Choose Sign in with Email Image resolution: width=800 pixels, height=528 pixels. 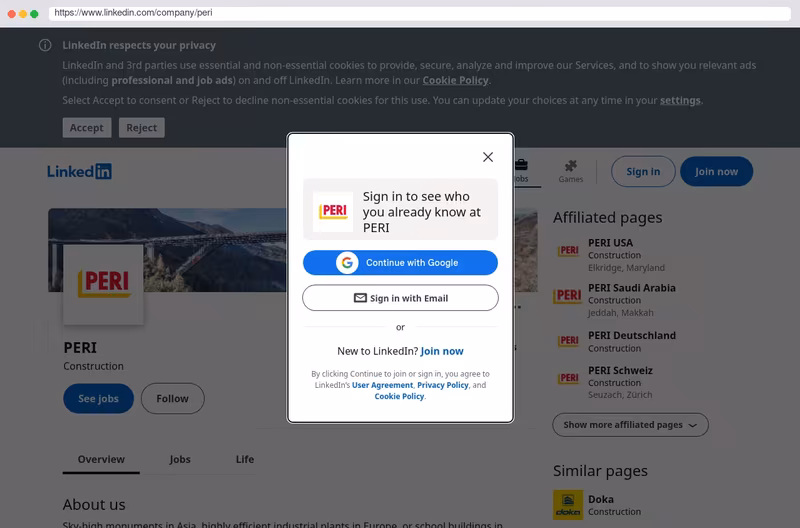(x=401, y=298)
